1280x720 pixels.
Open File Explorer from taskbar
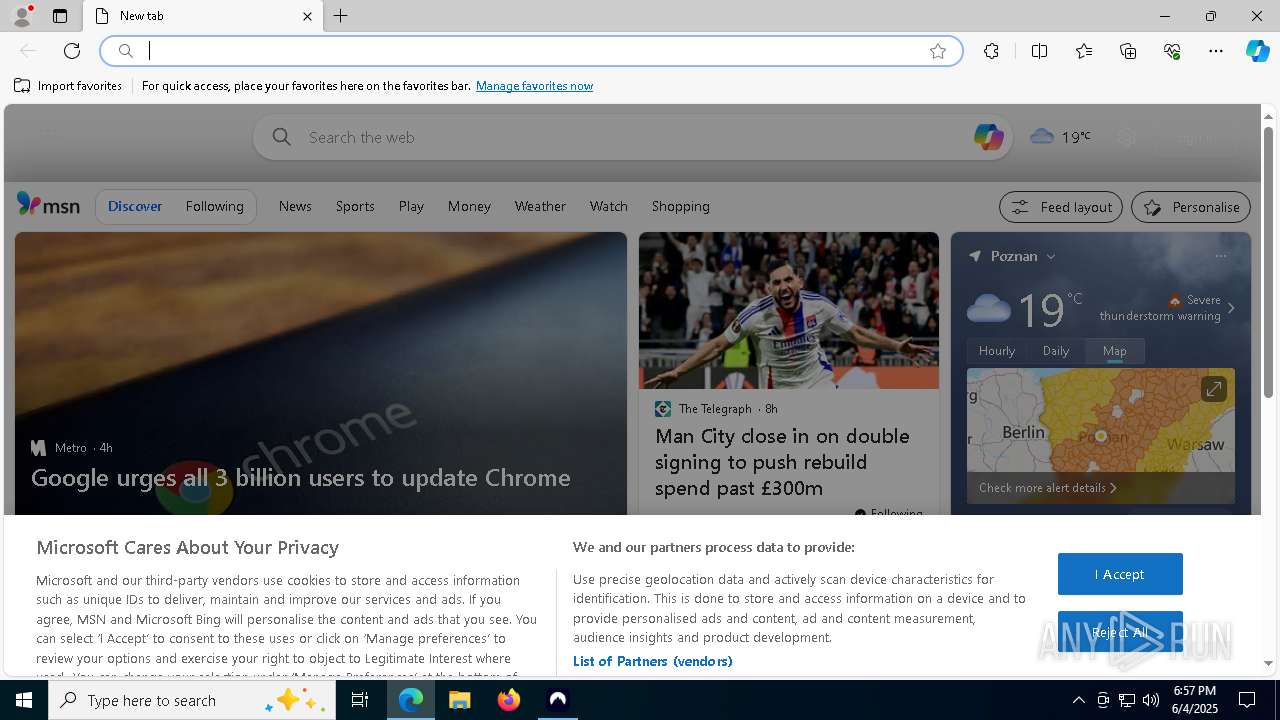[x=459, y=700]
